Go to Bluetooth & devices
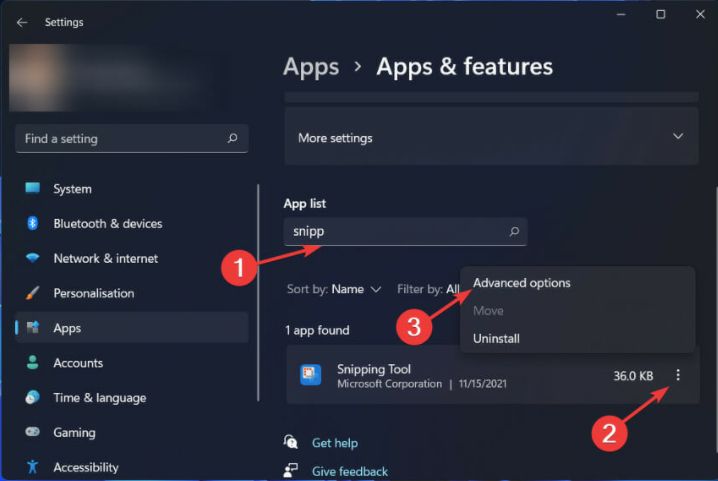 [x=131, y=224]
